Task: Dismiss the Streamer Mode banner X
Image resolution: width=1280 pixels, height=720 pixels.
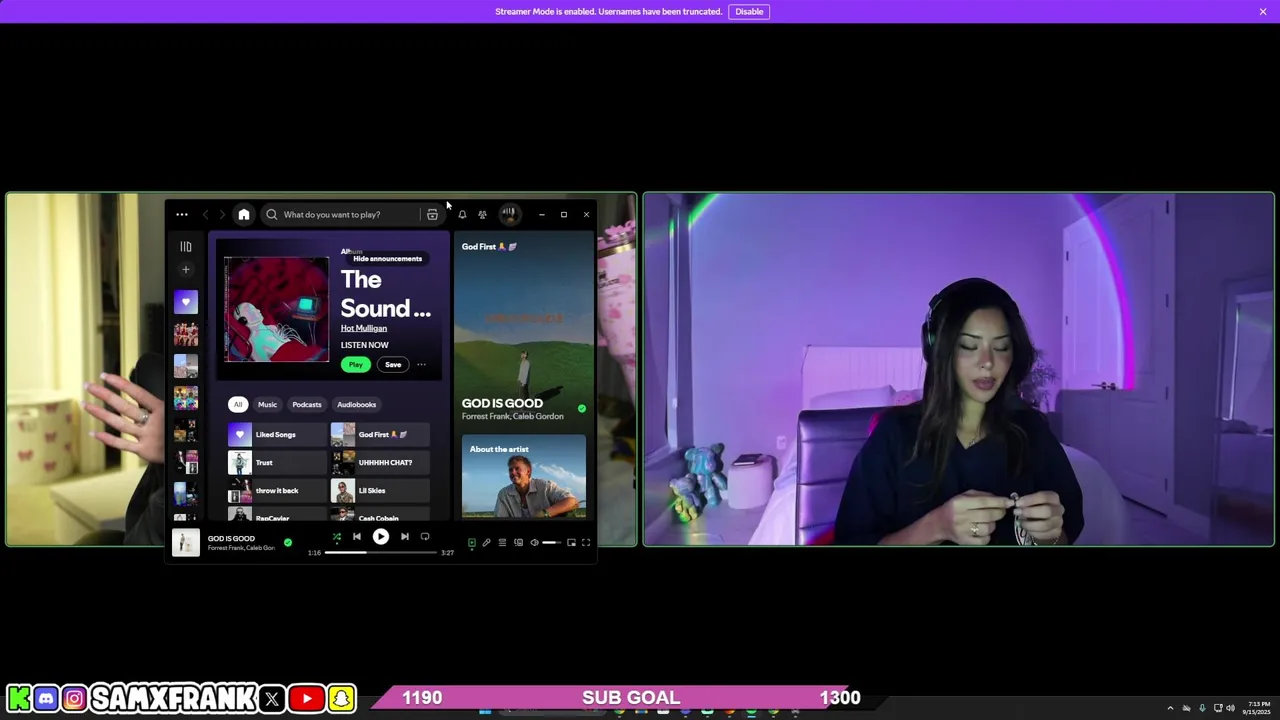Action: tap(1263, 11)
